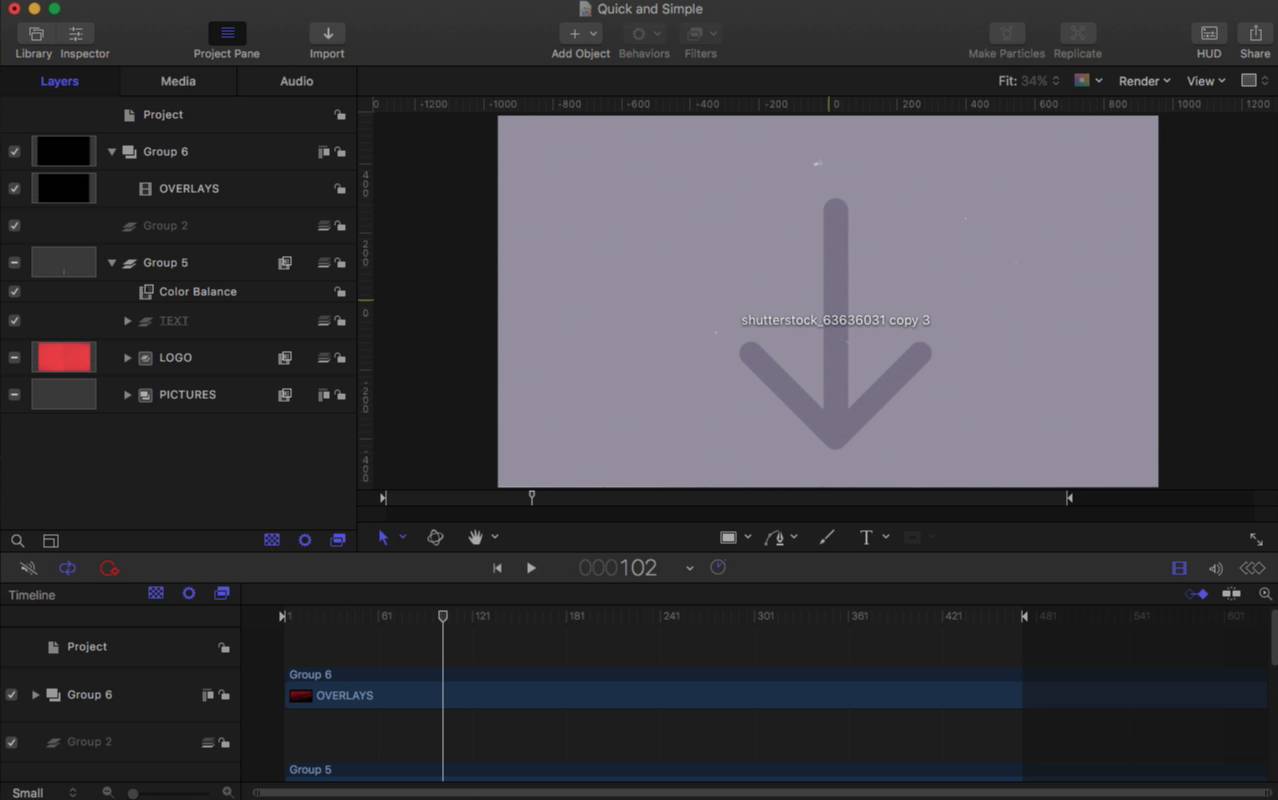Toggle Loop playback button

(68, 568)
